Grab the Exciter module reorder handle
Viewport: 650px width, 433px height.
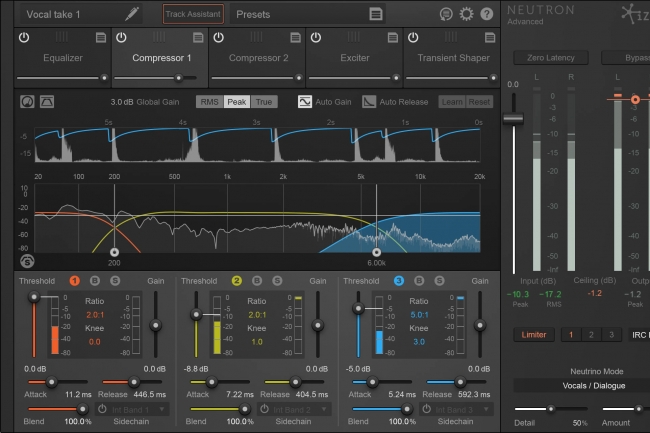[x=354, y=37]
